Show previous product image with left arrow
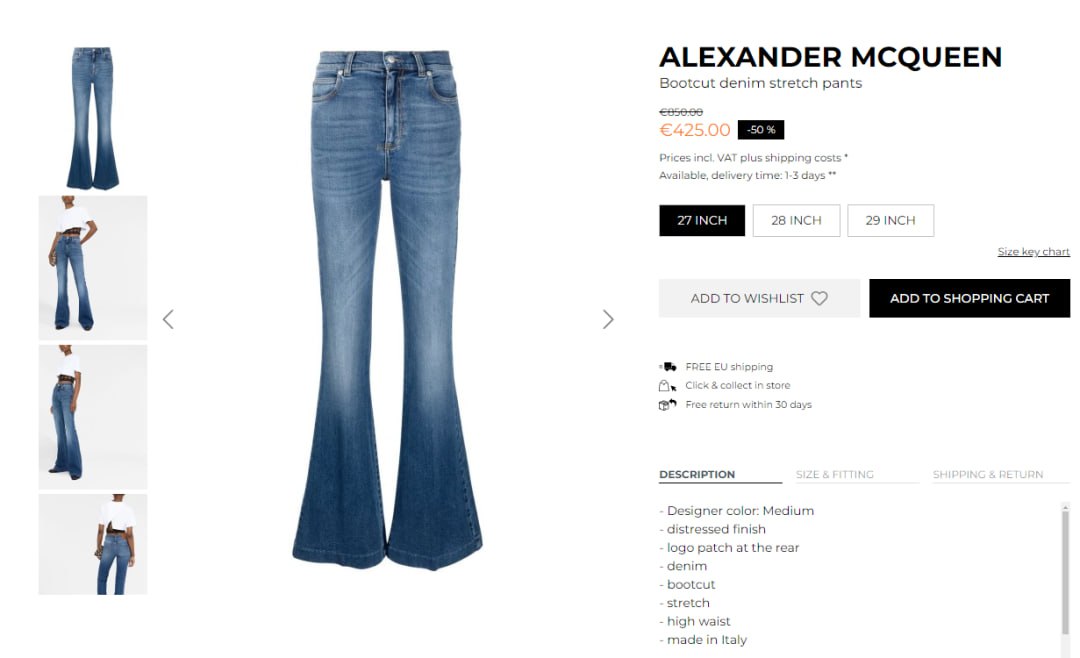 pyautogui.click(x=168, y=319)
